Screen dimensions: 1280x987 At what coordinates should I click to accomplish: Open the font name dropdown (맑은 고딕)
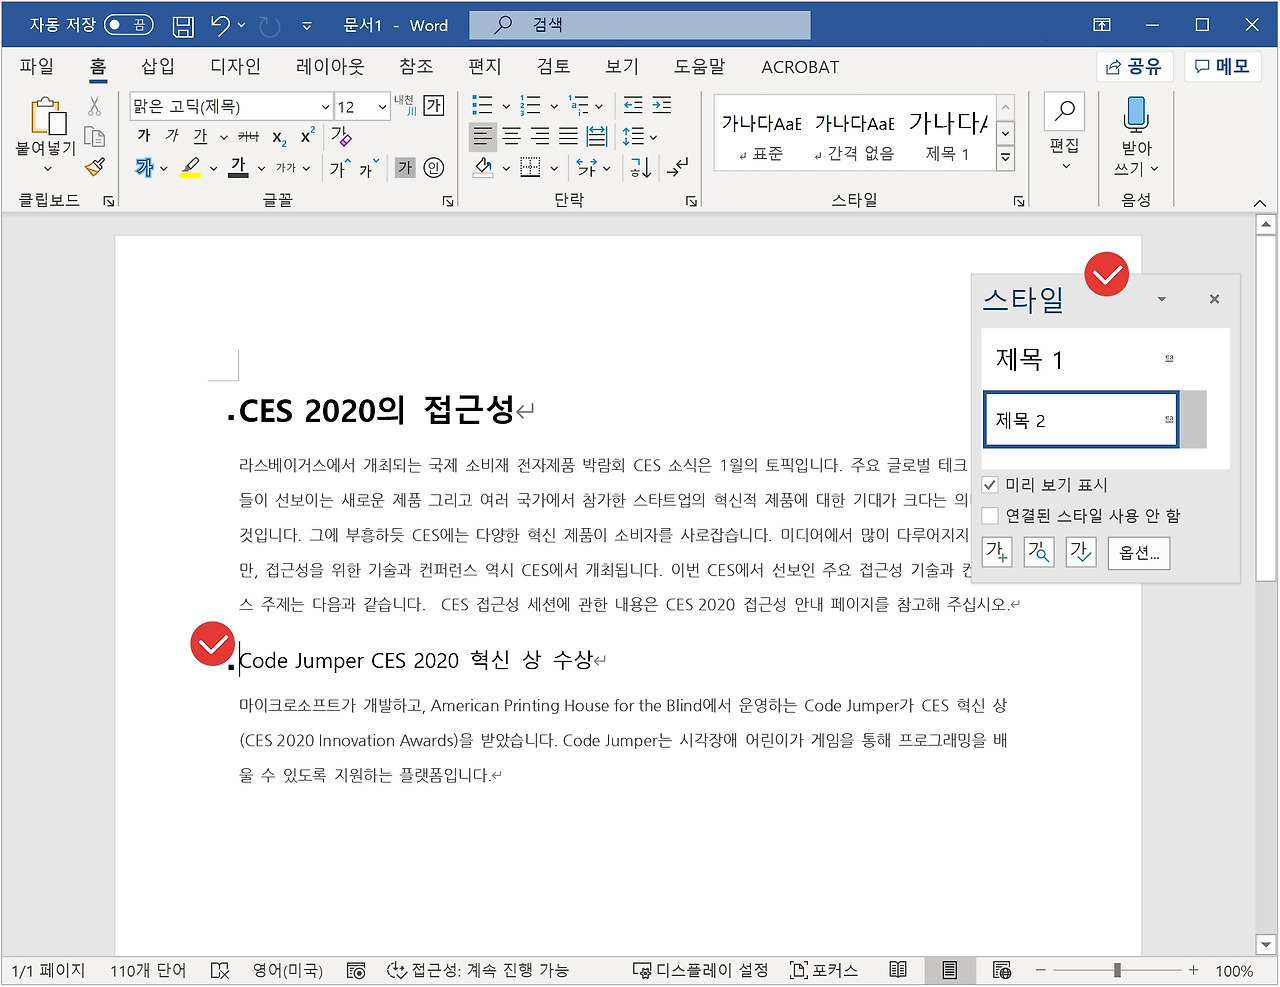325,106
